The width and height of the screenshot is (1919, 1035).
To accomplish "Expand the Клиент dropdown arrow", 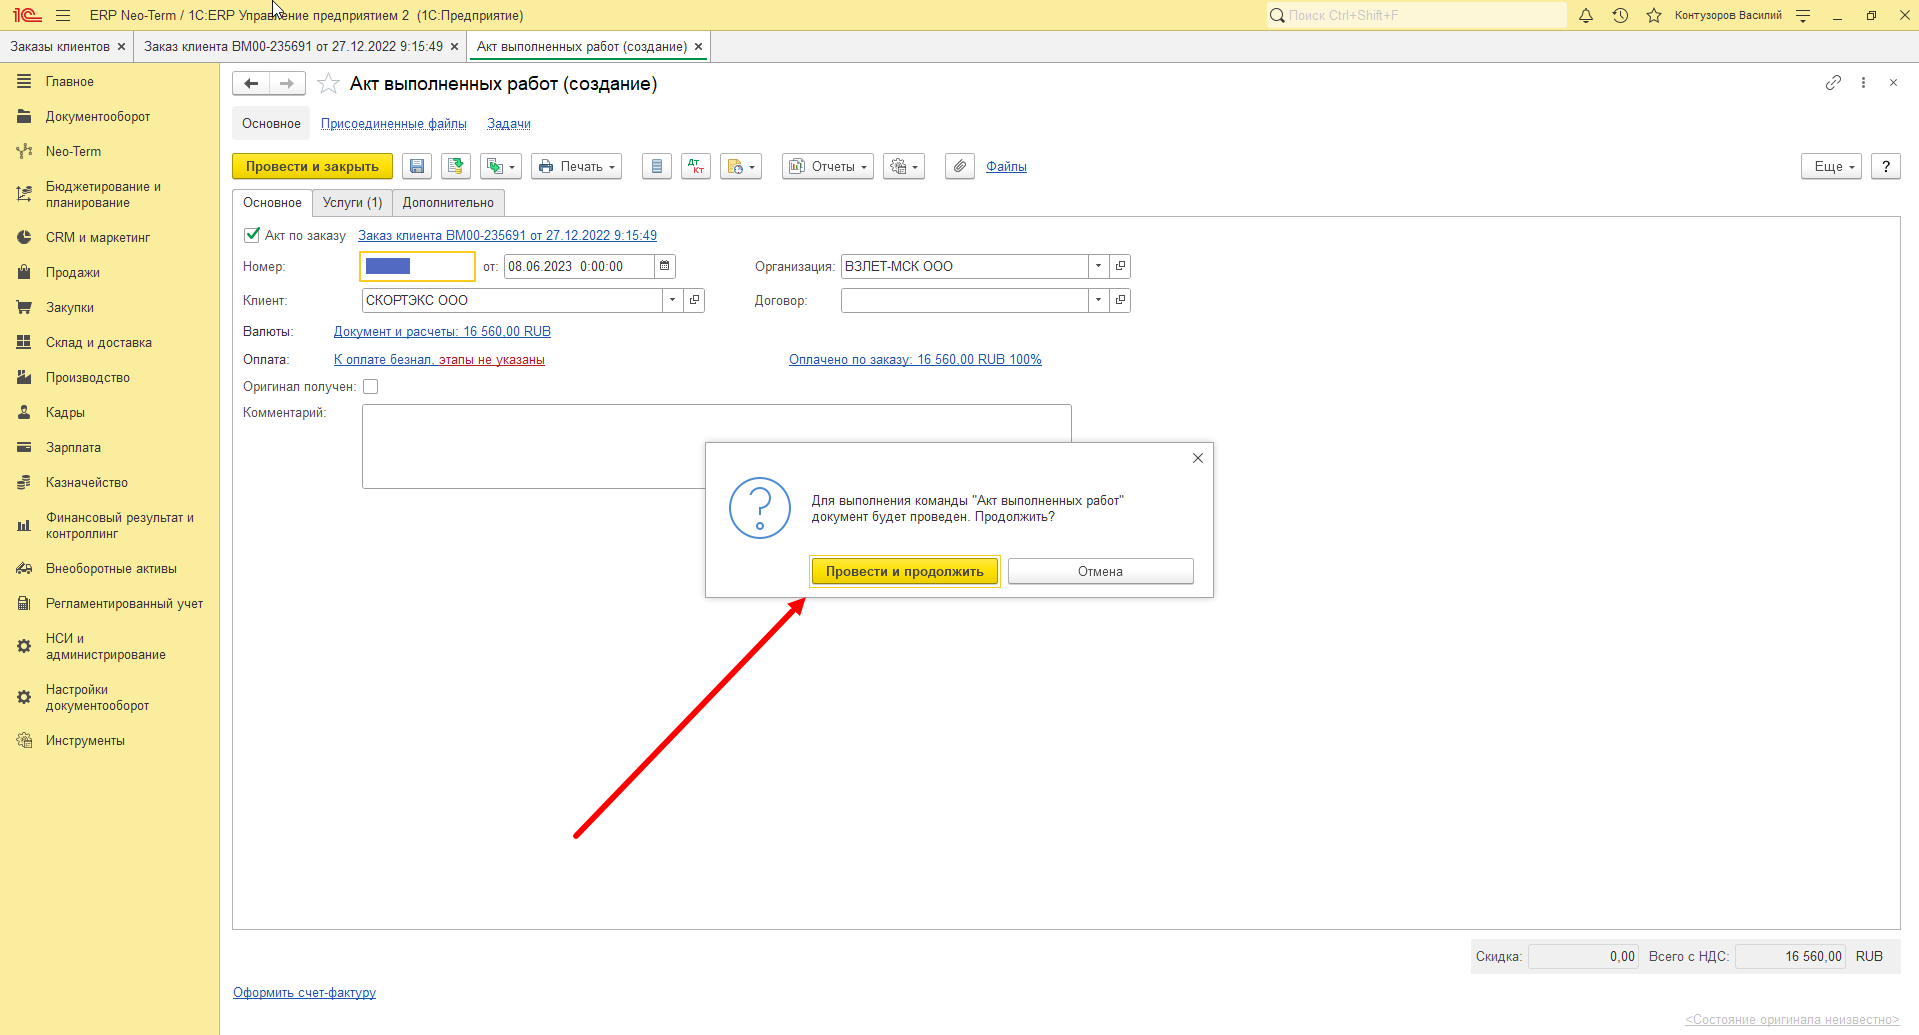I will coord(672,300).
